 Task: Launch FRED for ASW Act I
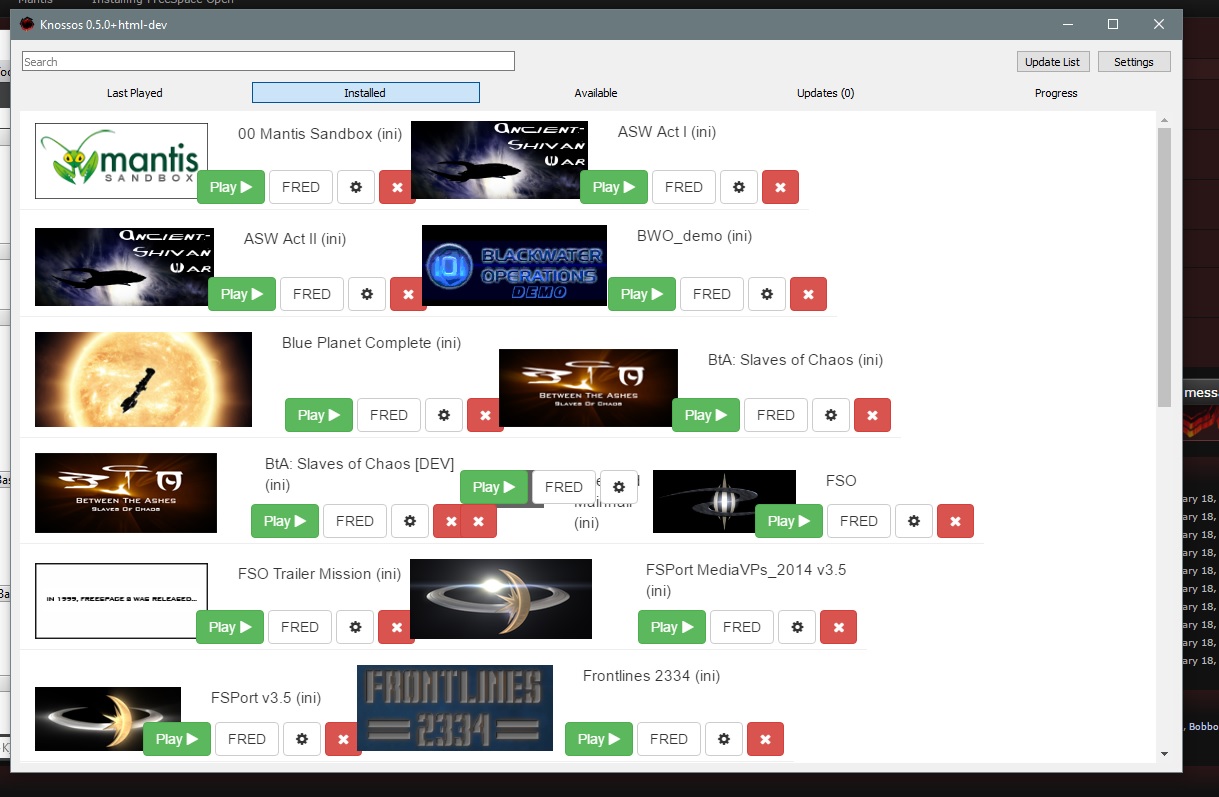(684, 187)
